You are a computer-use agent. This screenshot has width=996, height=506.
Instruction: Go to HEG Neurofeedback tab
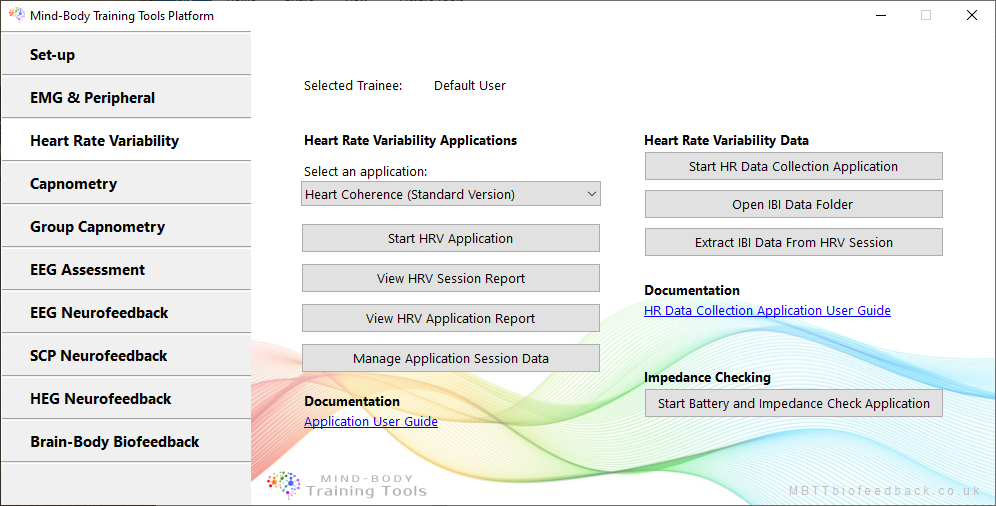(126, 399)
